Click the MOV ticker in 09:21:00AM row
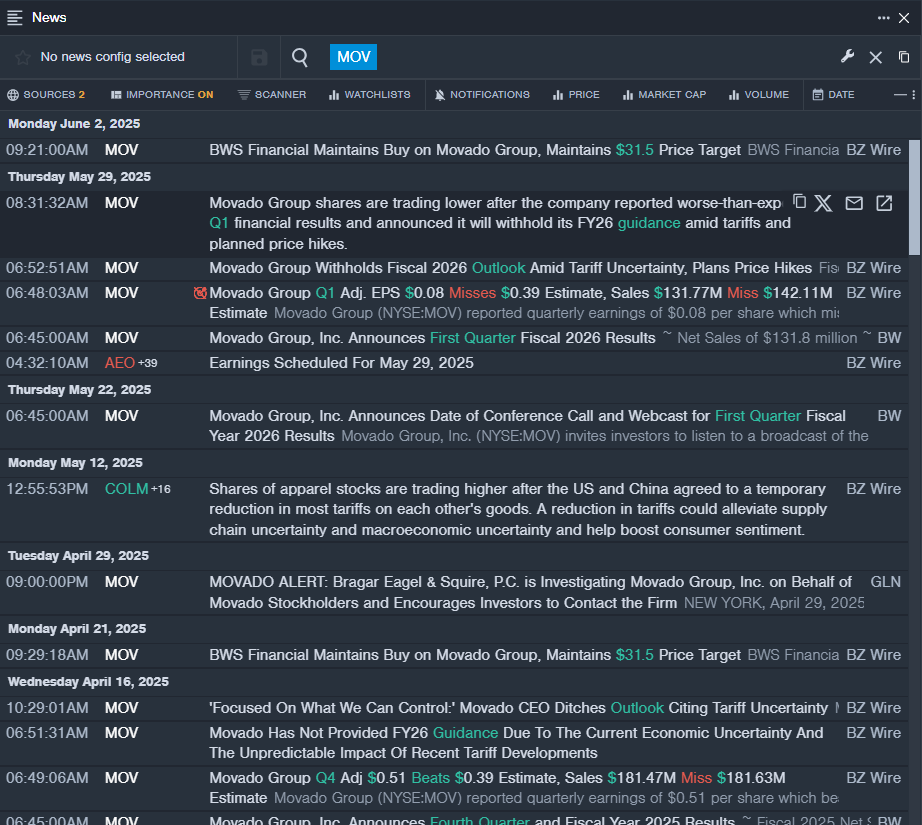 coord(122,150)
